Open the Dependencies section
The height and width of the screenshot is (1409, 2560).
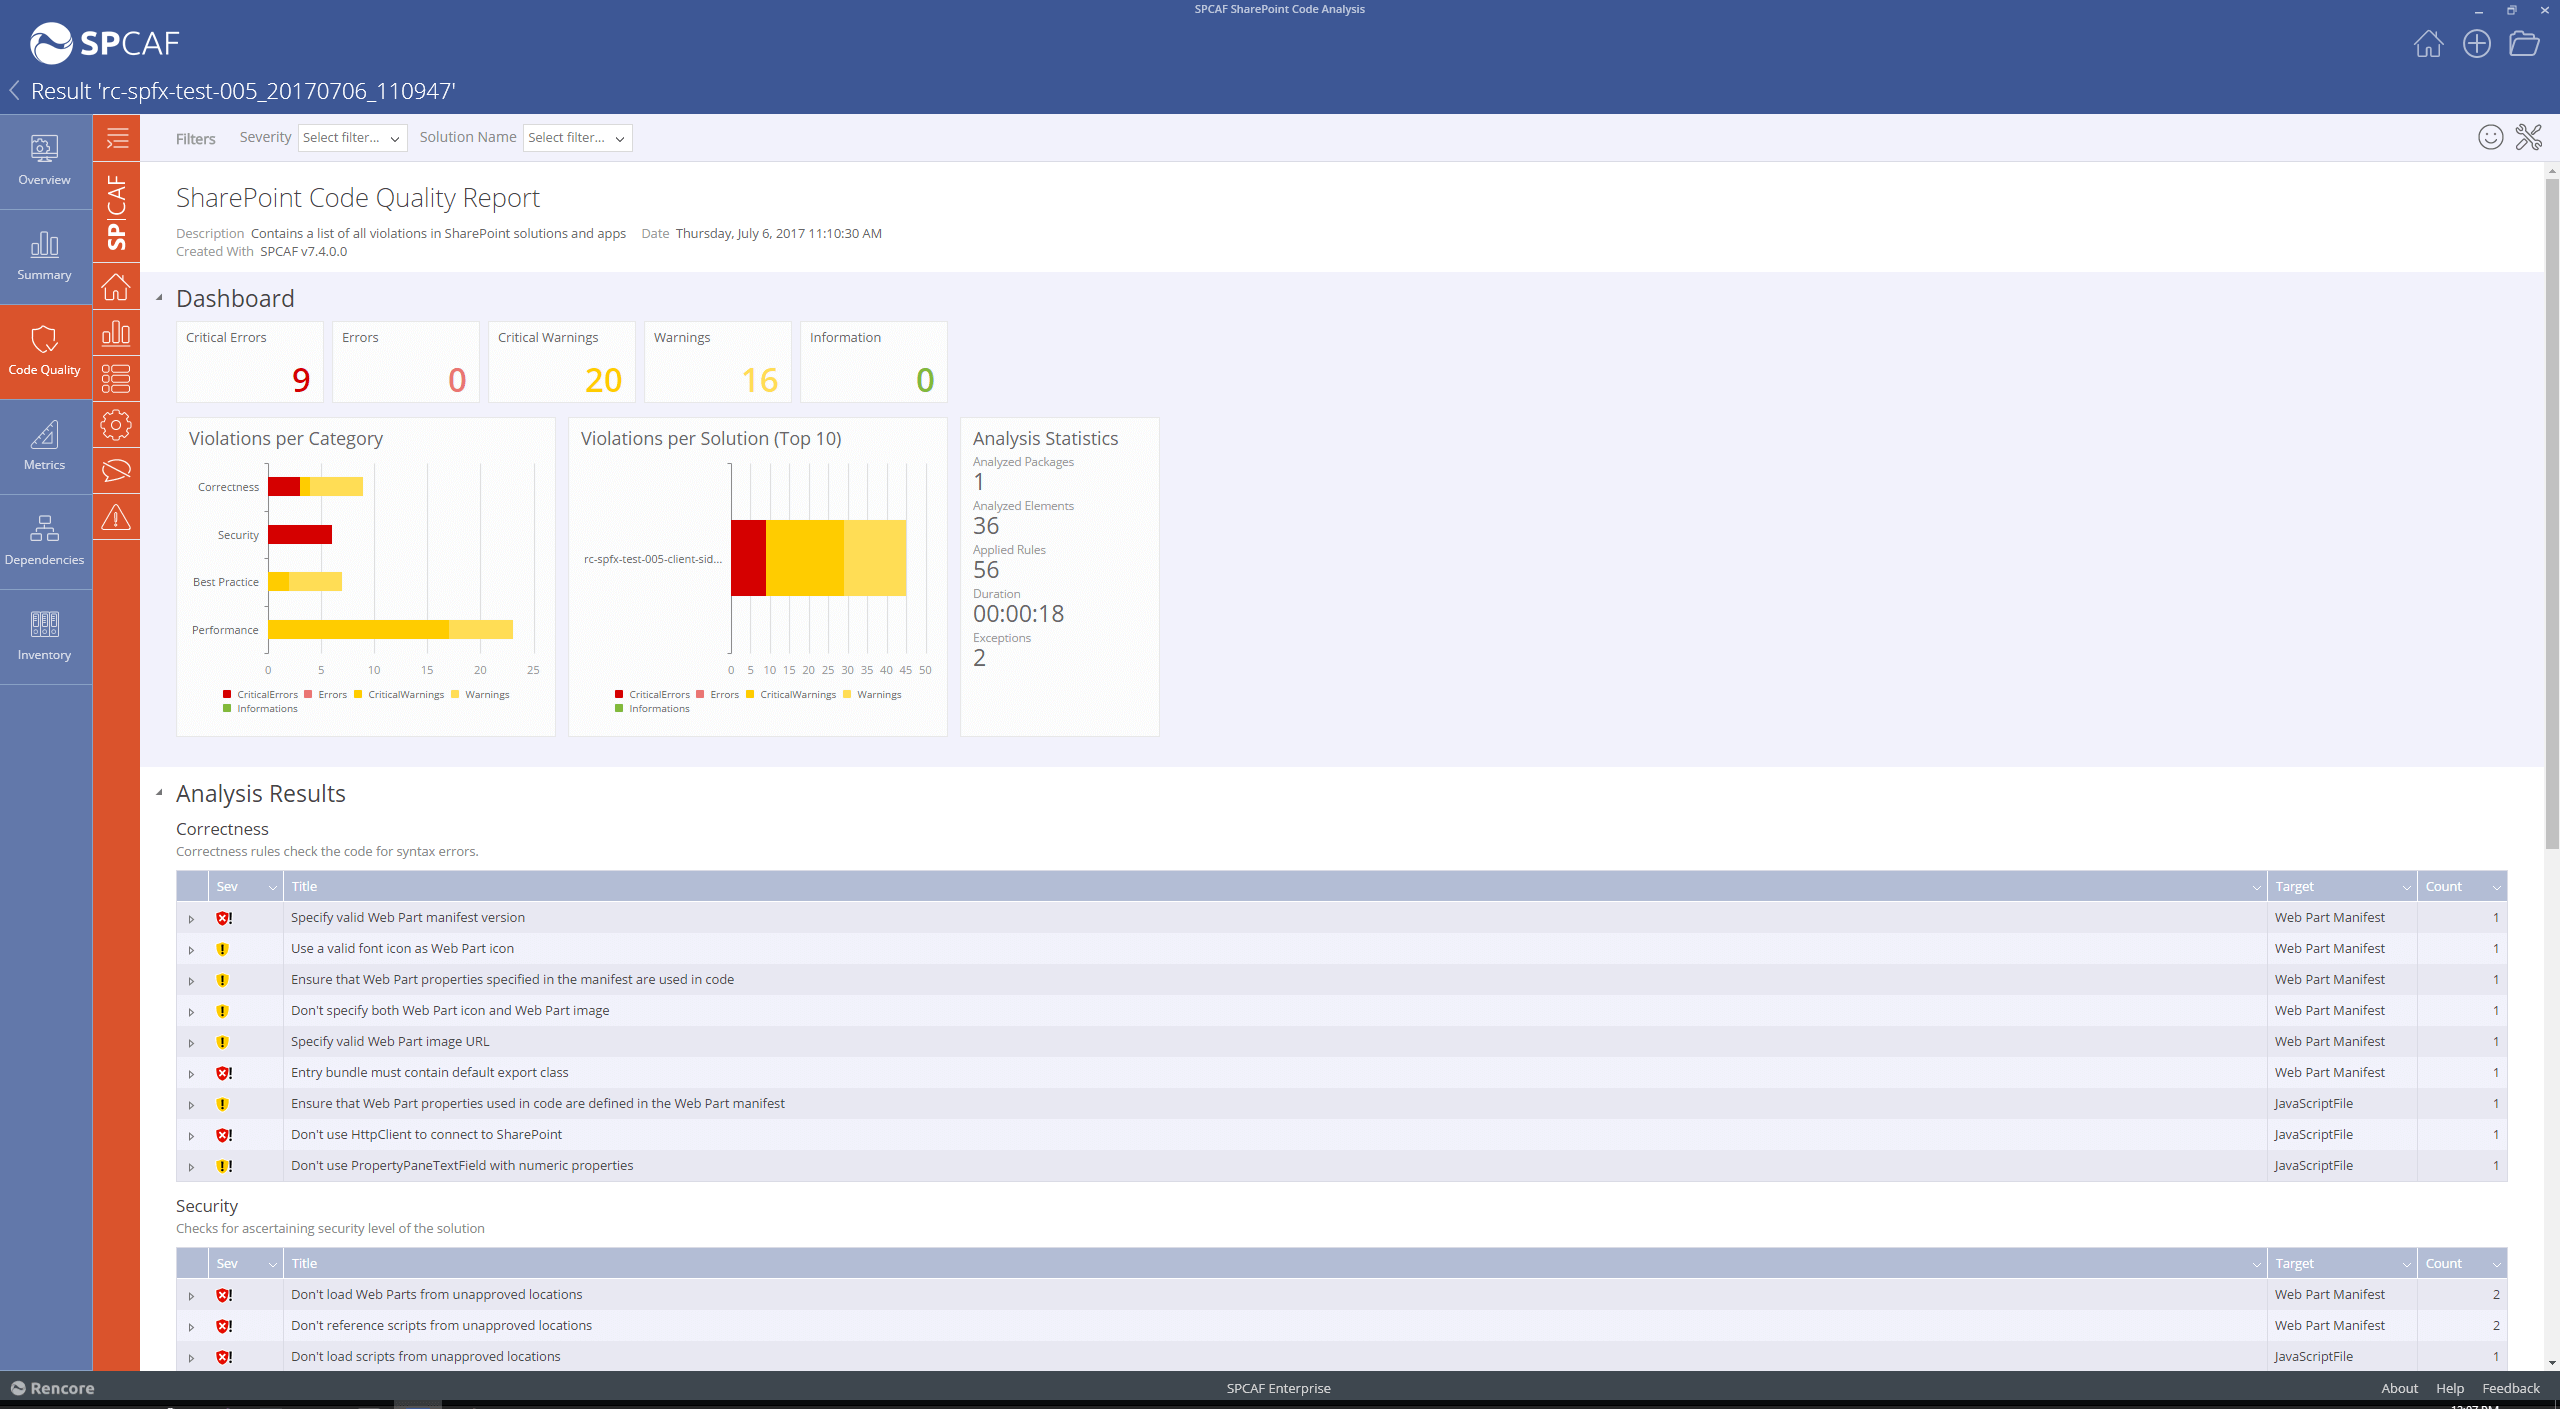(45, 541)
